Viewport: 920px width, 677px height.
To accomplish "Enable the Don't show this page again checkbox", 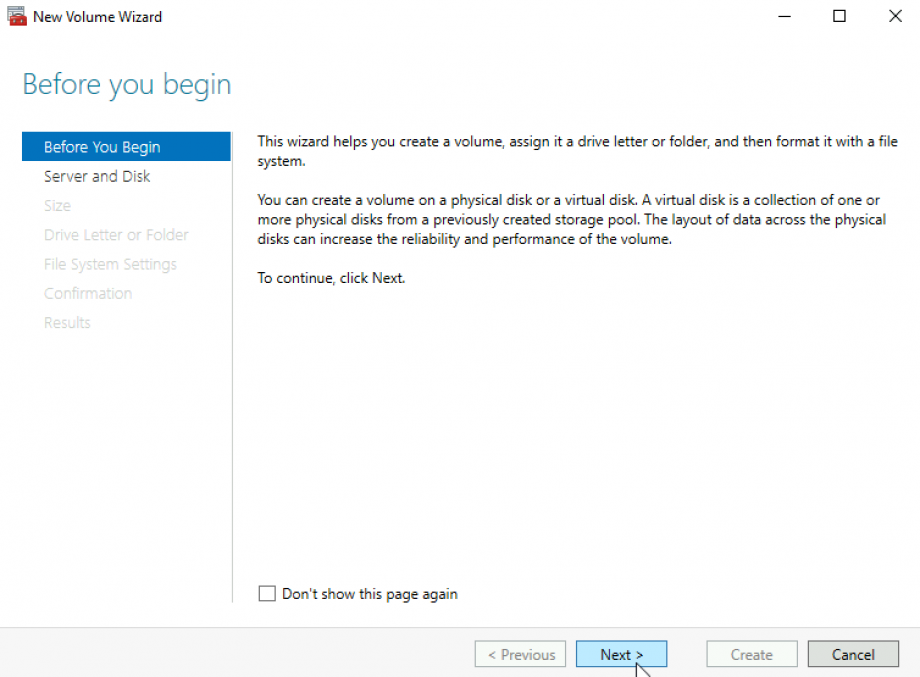I will 267,593.
